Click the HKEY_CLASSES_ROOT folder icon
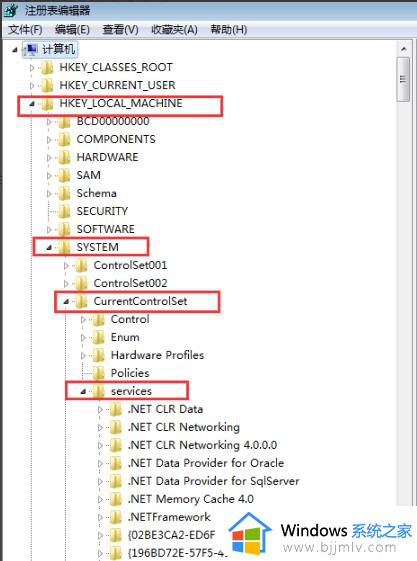Image resolution: width=417 pixels, height=561 pixels. pos(47,67)
